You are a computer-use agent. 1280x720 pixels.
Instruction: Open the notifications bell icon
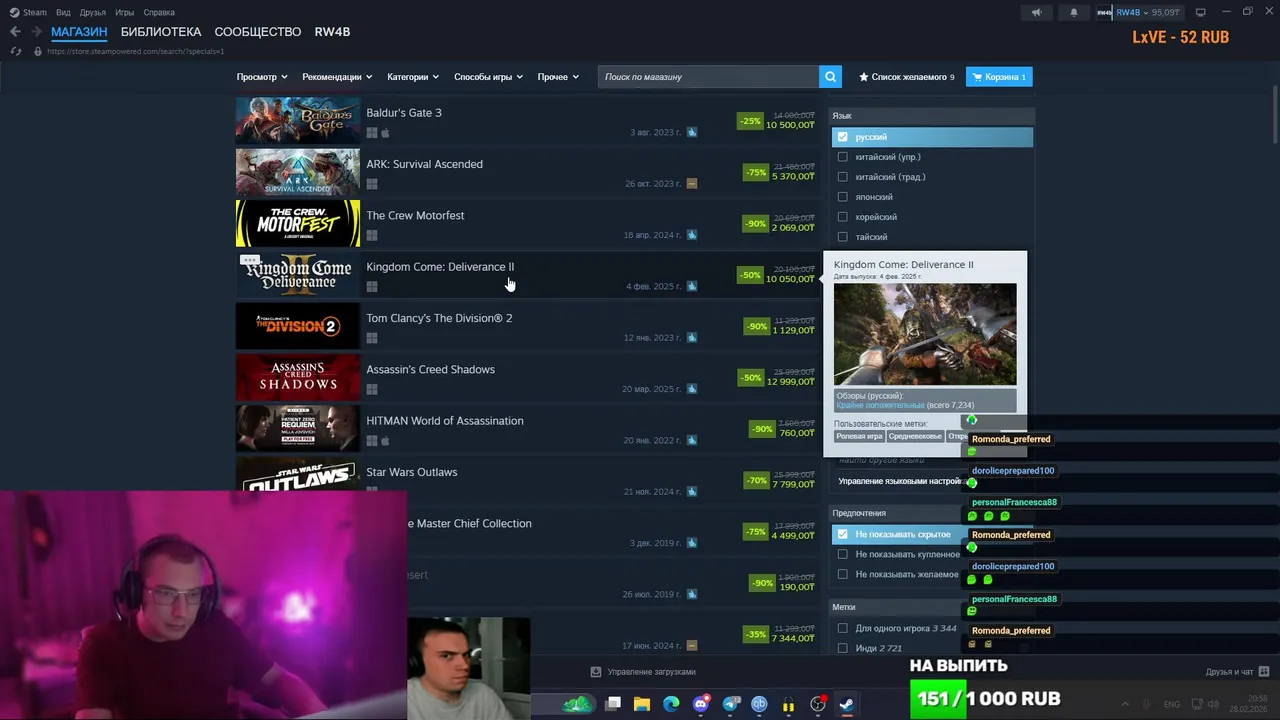point(1074,12)
